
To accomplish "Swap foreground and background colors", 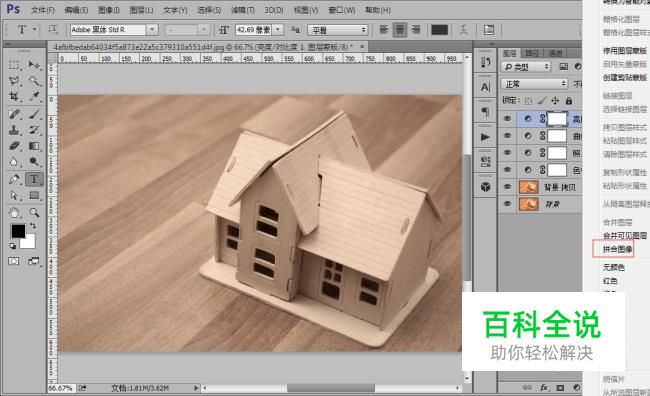I will coord(32,226).
